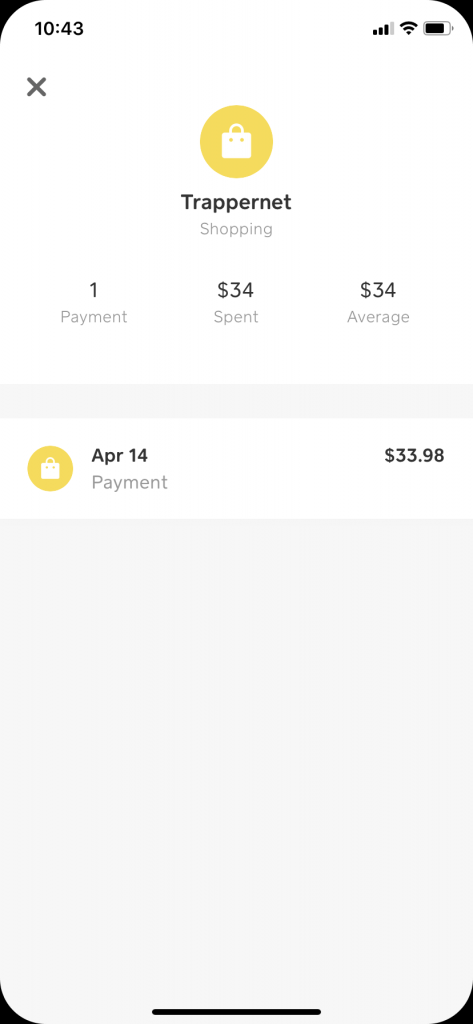Viewport: 473px width, 1024px height.
Task: Tap the Payment label under the count 1
Action: click(x=94, y=317)
